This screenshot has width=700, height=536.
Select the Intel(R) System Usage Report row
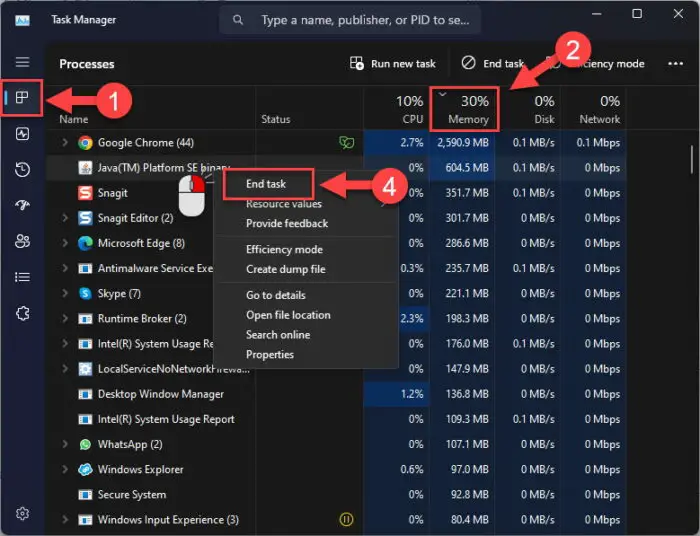click(x=336, y=419)
